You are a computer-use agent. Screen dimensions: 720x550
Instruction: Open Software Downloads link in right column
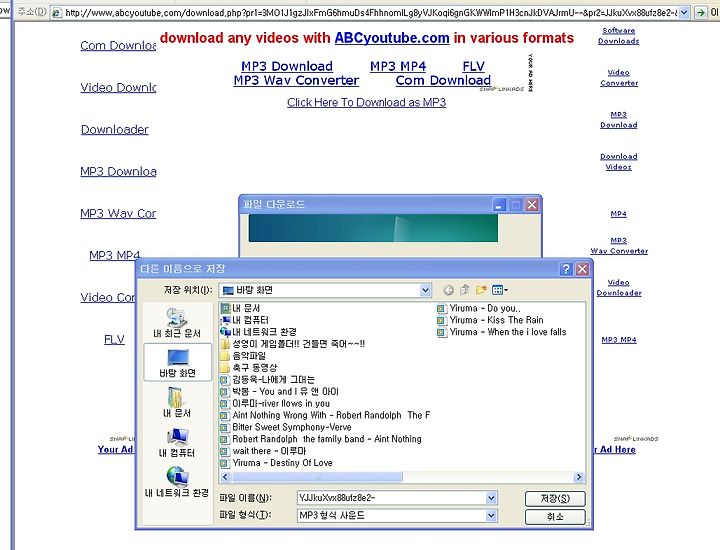(619, 36)
